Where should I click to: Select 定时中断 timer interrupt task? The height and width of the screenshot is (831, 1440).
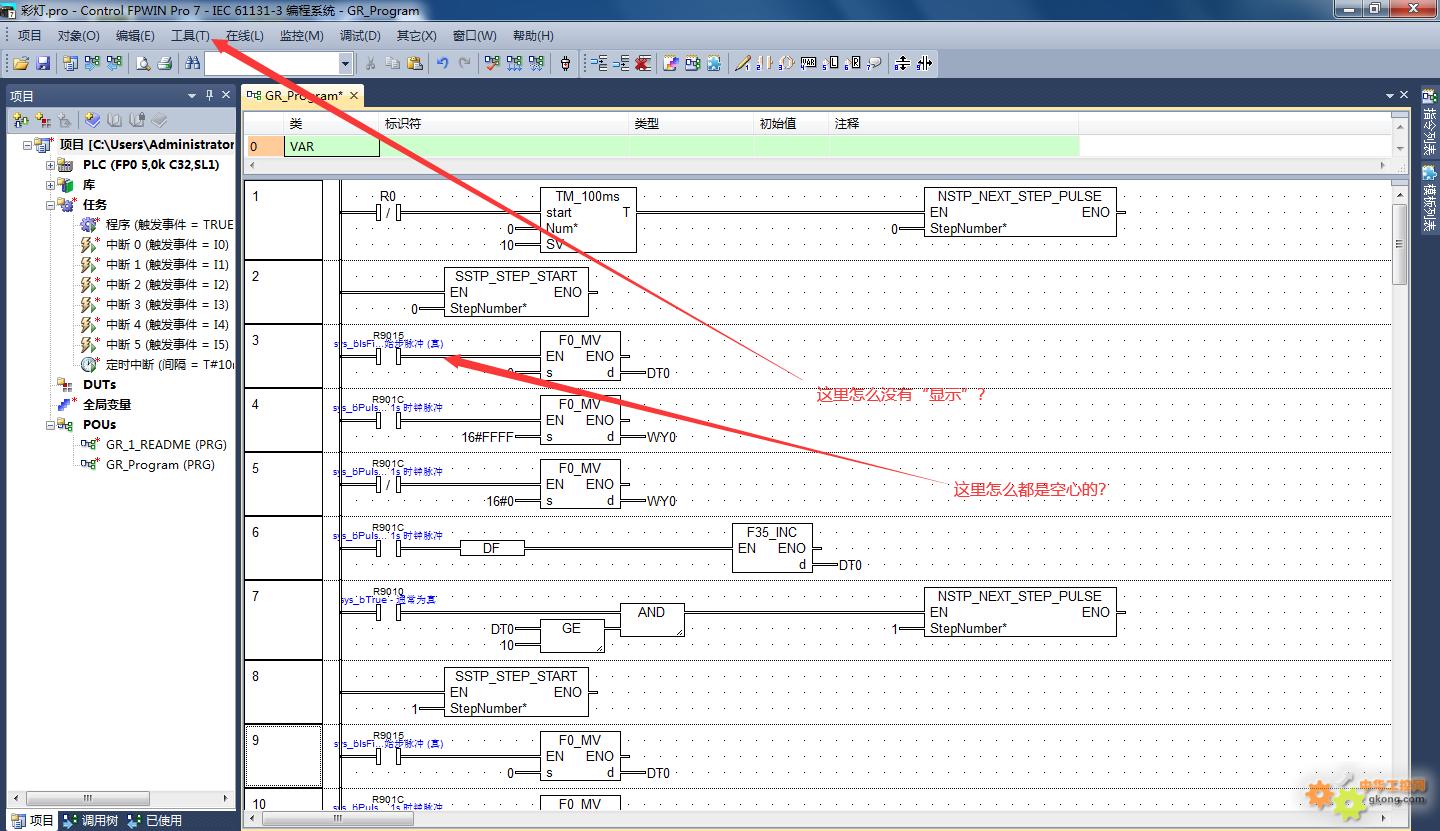tap(169, 365)
